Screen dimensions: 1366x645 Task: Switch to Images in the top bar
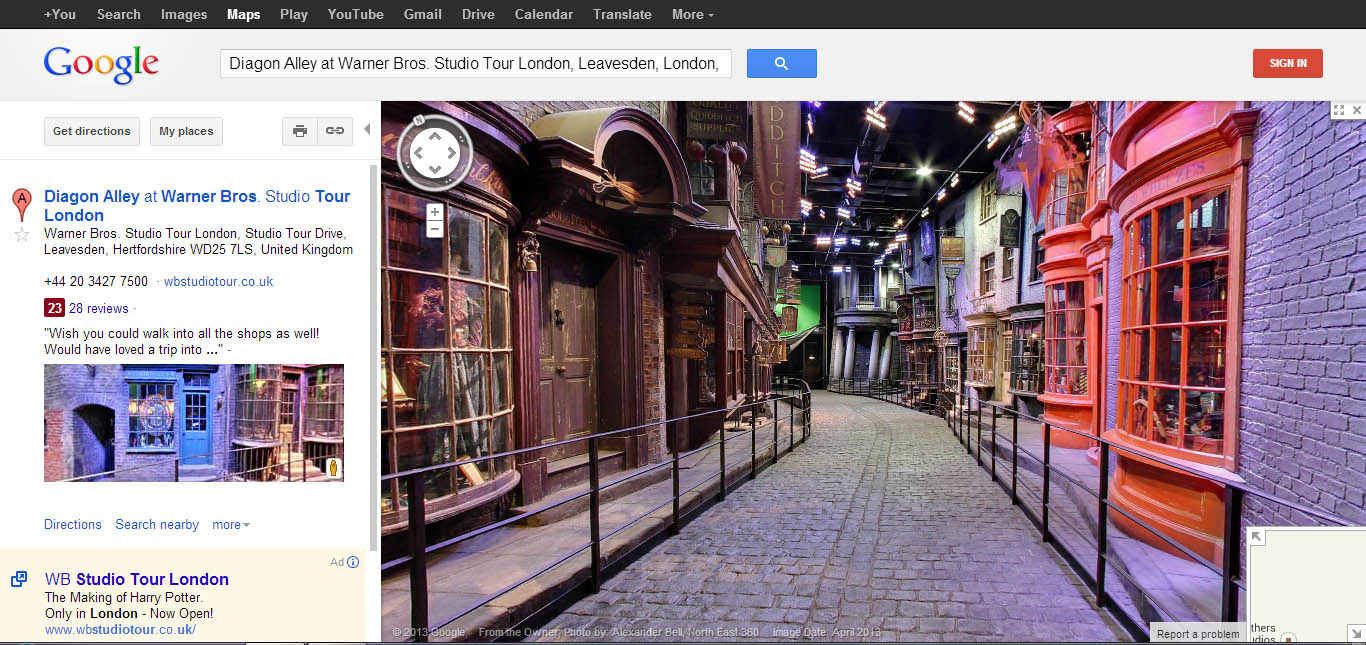[184, 14]
